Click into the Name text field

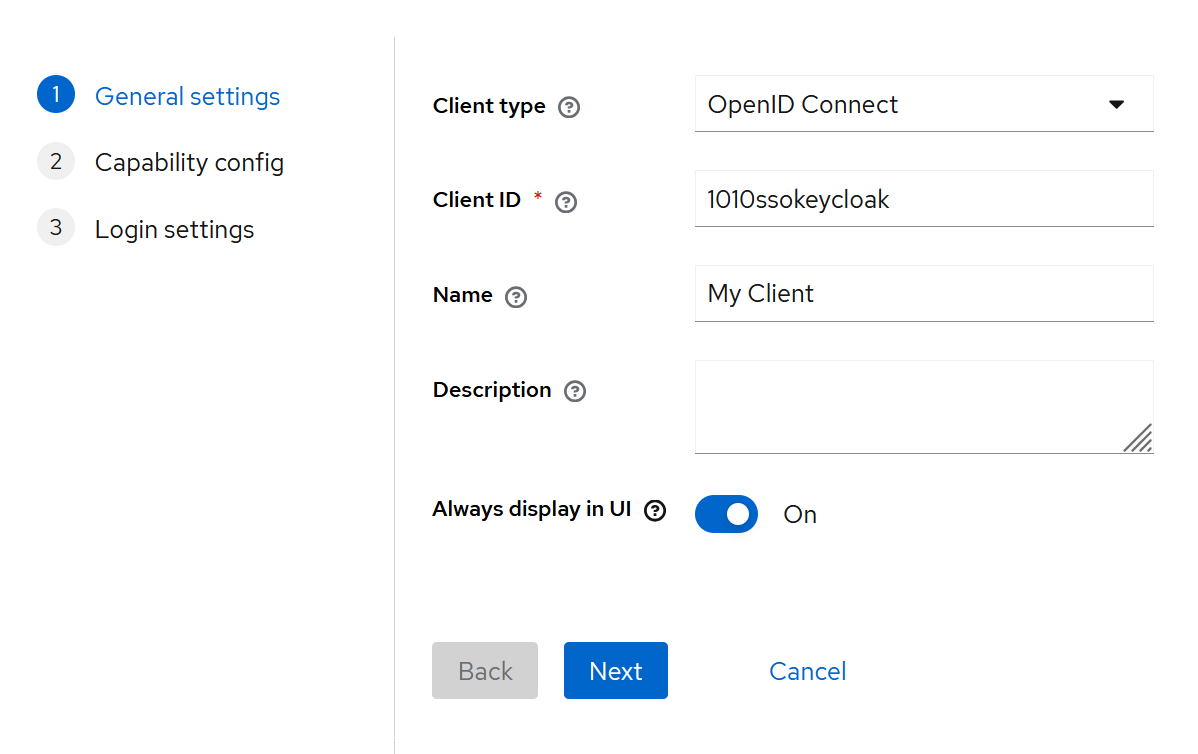(922, 294)
